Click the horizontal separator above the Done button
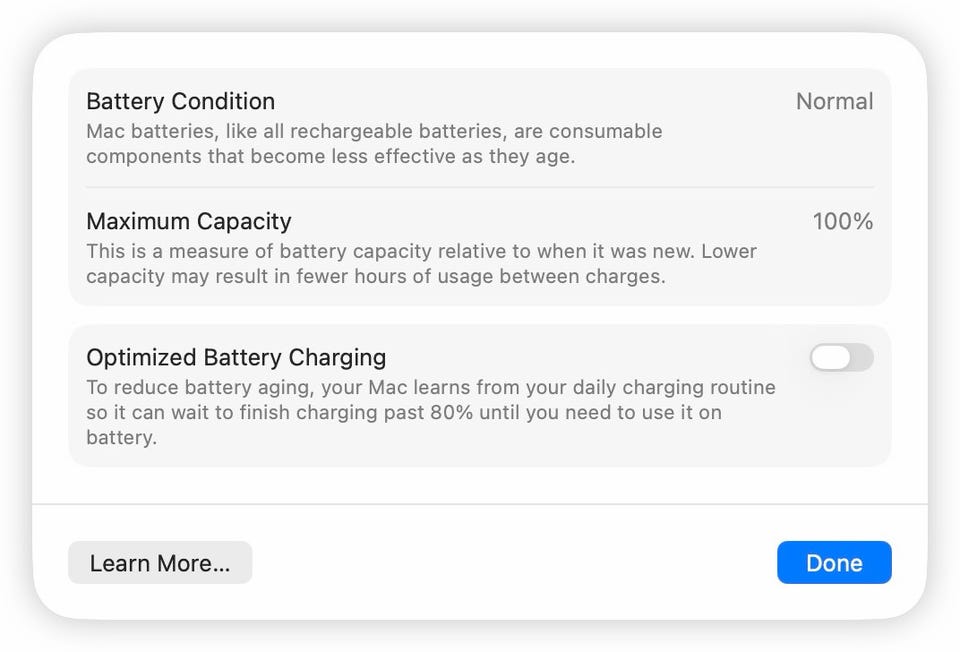This screenshot has height=652, width=960. 480,504
